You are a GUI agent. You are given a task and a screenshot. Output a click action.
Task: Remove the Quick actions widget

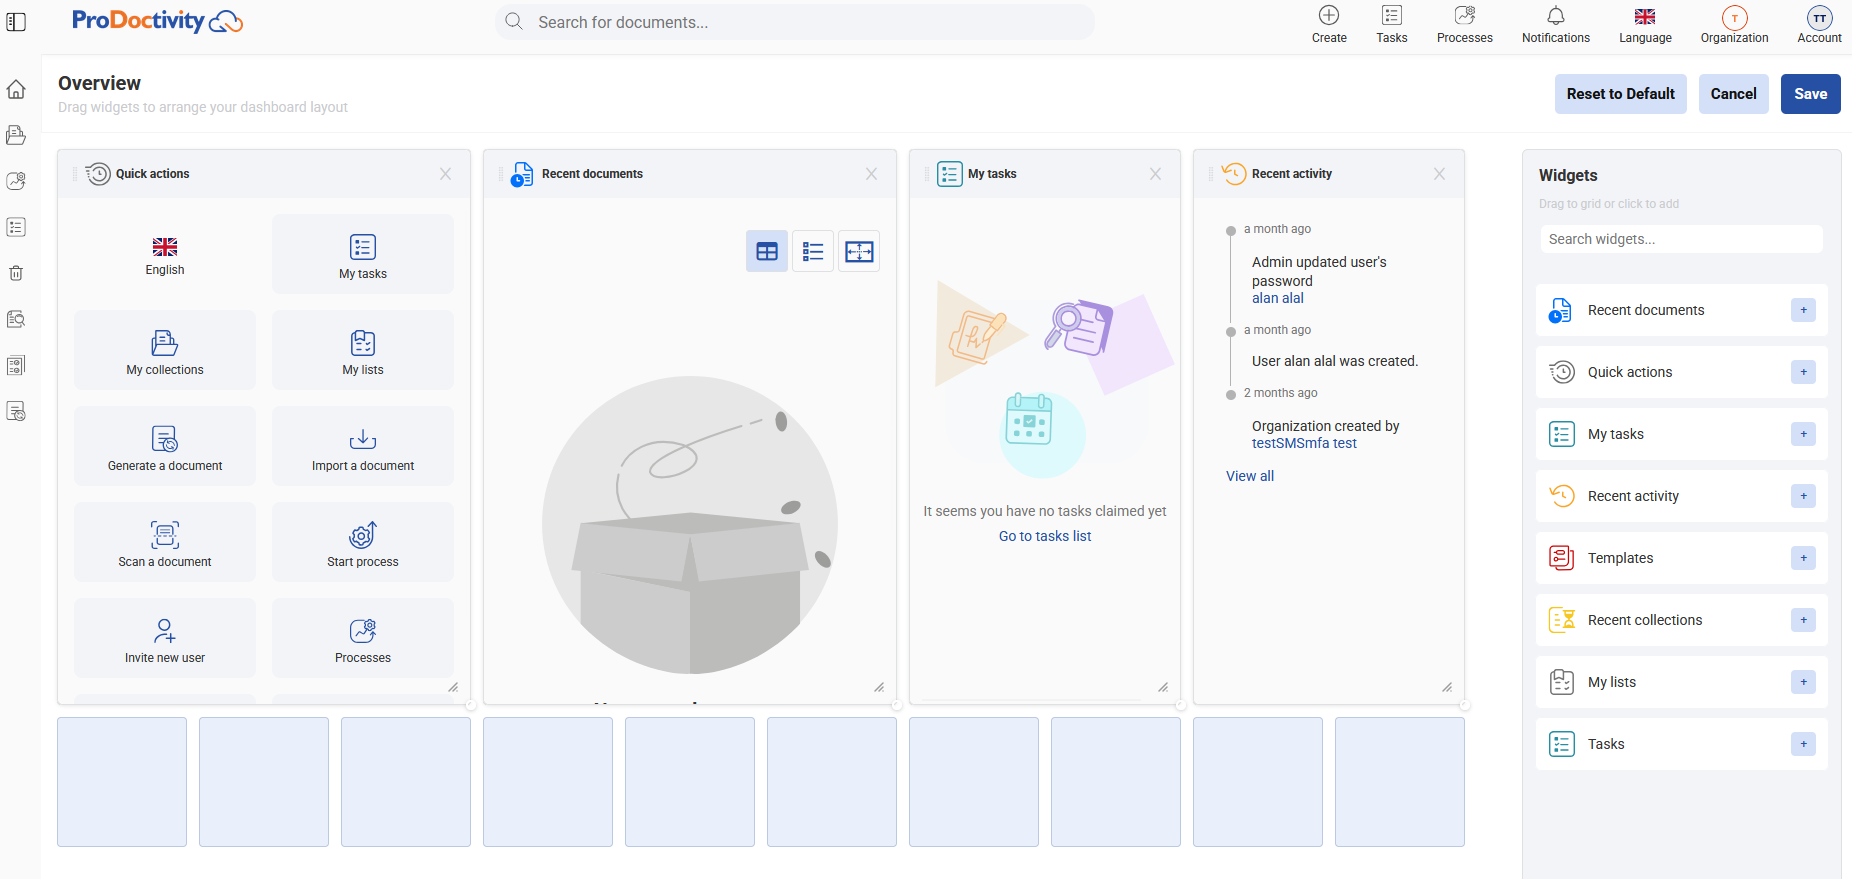pos(445,174)
